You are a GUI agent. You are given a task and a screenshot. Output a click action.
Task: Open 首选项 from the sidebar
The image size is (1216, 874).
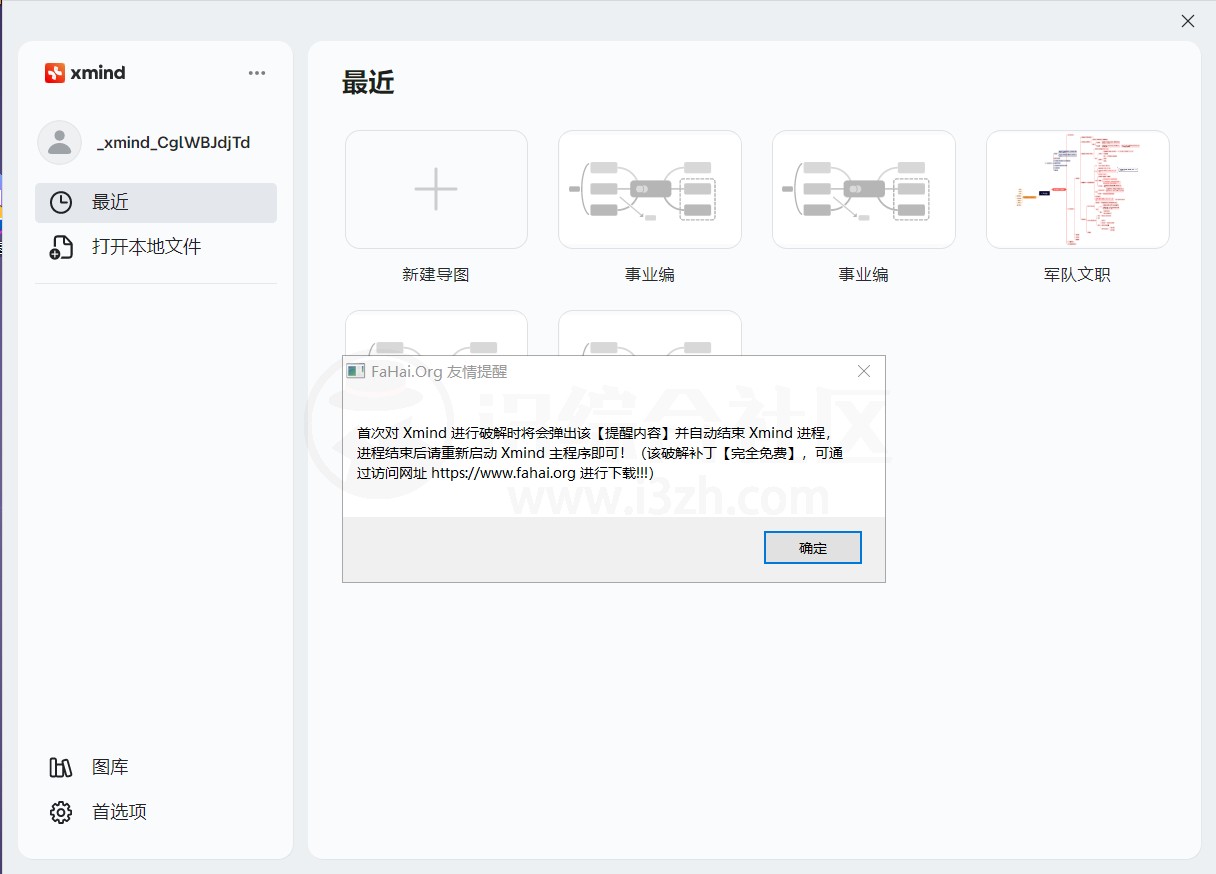[x=119, y=811]
